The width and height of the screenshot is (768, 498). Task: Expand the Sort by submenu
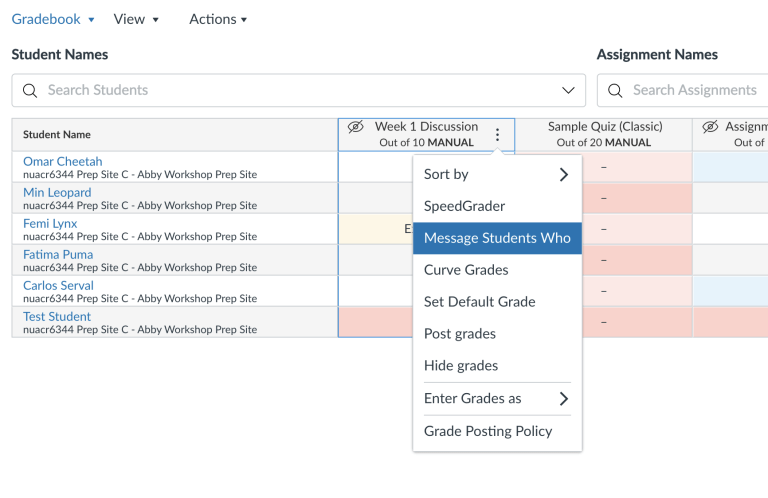497,174
